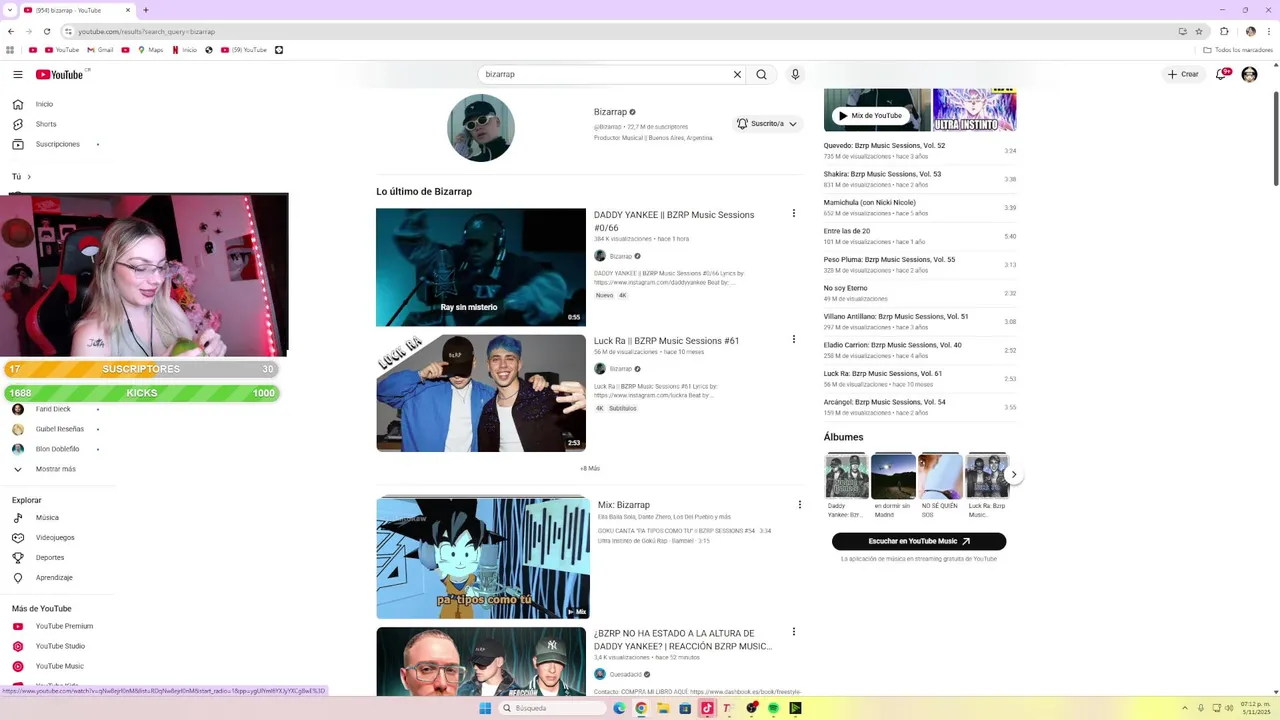This screenshot has width=1280, height=720.
Task: Open Bizarrap channel avatar
Action: [481, 128]
